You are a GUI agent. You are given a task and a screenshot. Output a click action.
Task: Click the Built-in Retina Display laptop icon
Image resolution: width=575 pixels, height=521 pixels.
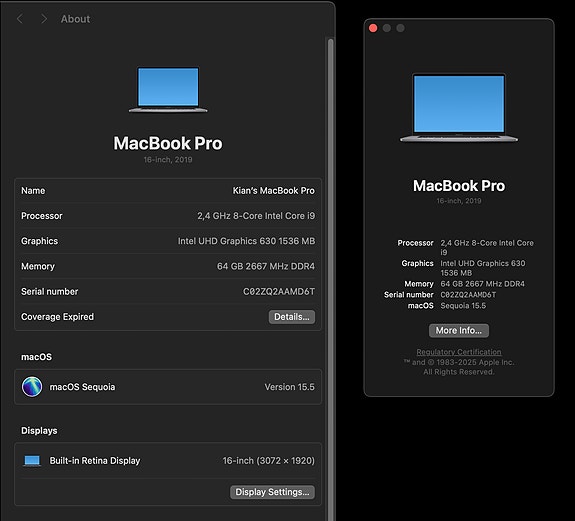pos(32,461)
